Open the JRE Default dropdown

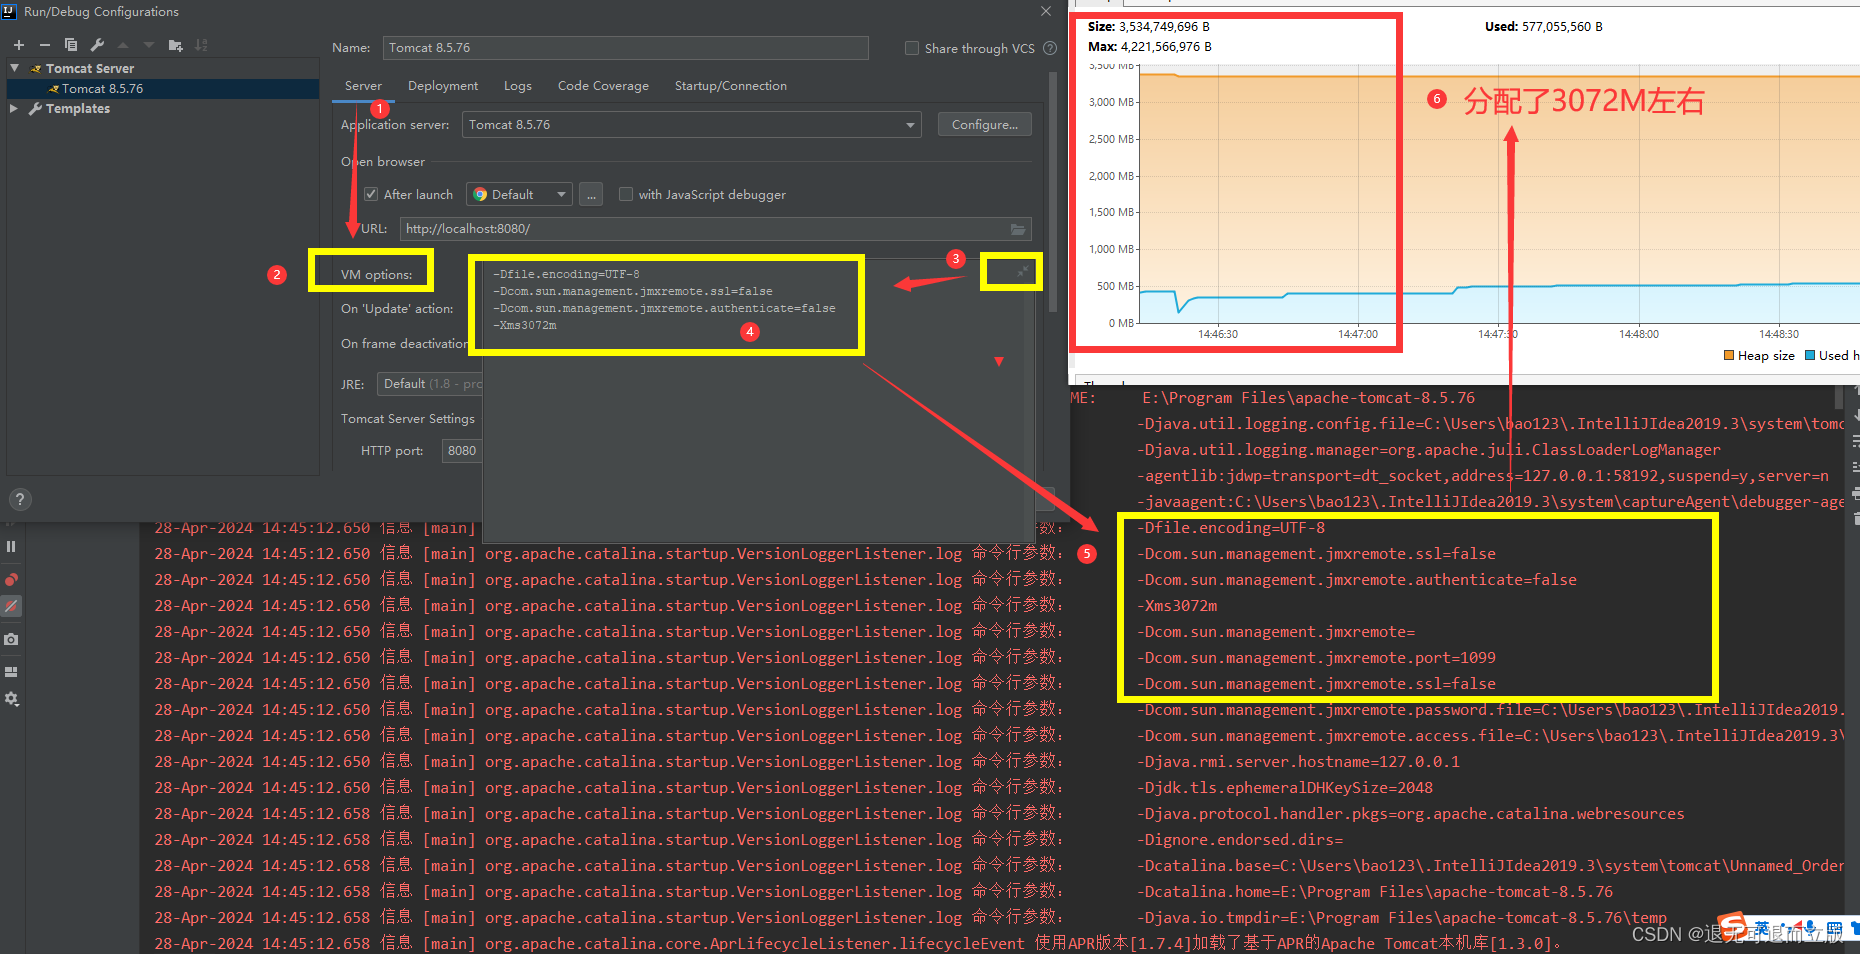(430, 384)
